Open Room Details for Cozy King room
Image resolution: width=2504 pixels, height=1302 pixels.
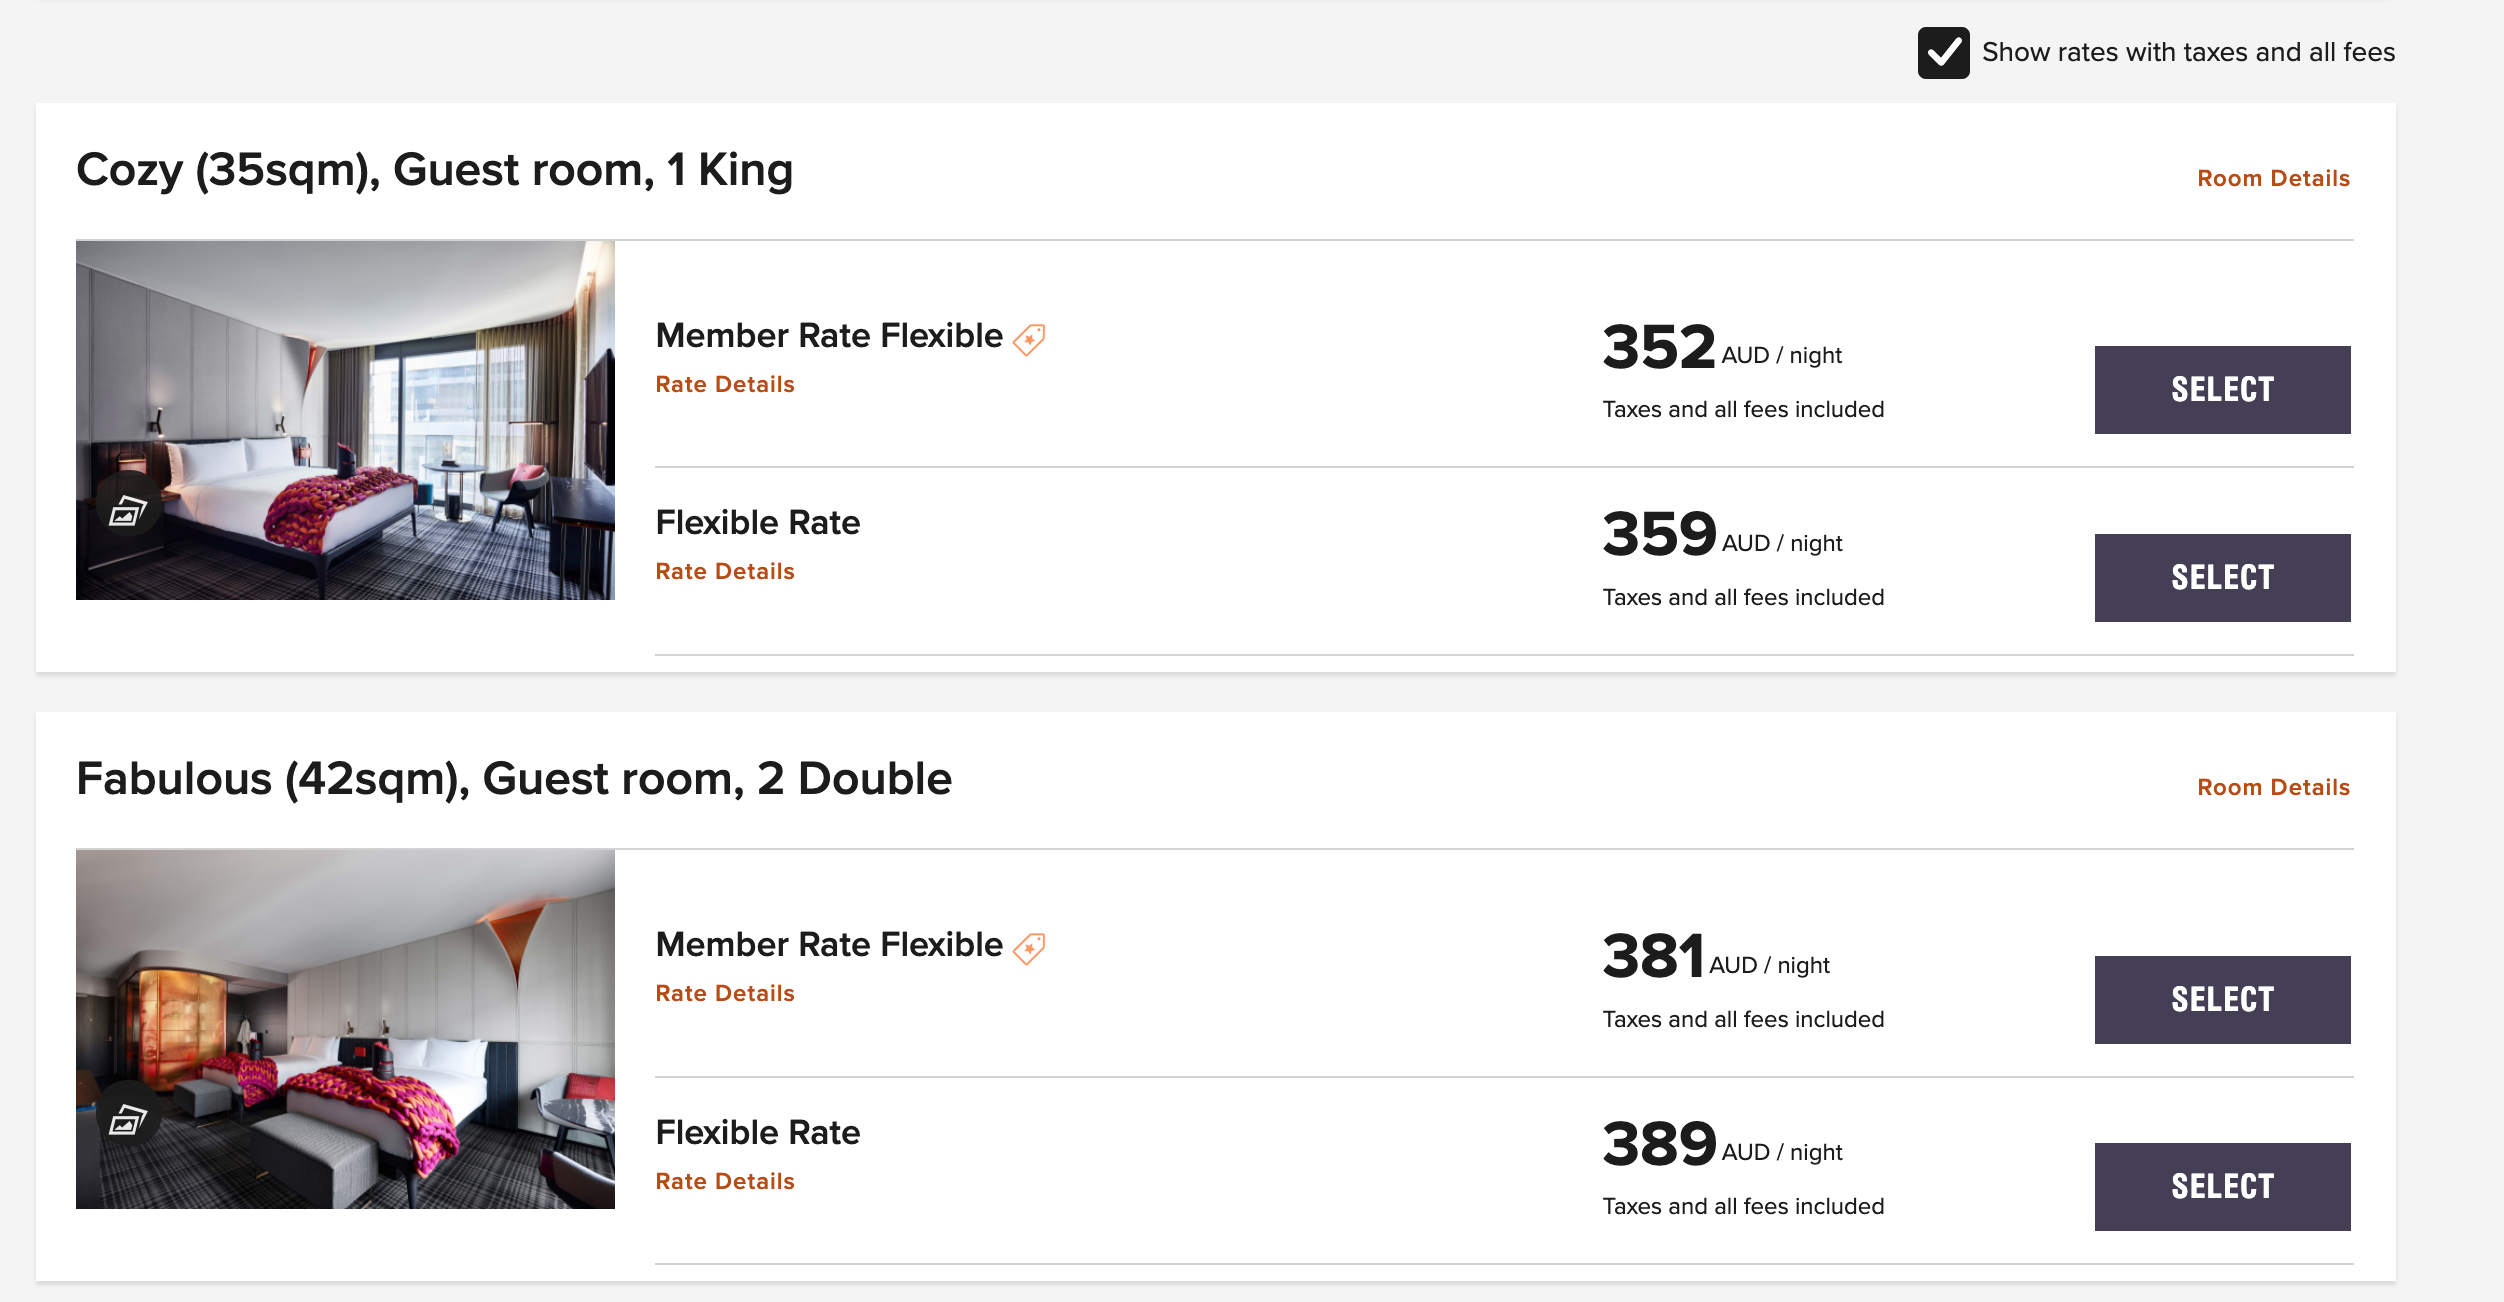click(x=2273, y=179)
